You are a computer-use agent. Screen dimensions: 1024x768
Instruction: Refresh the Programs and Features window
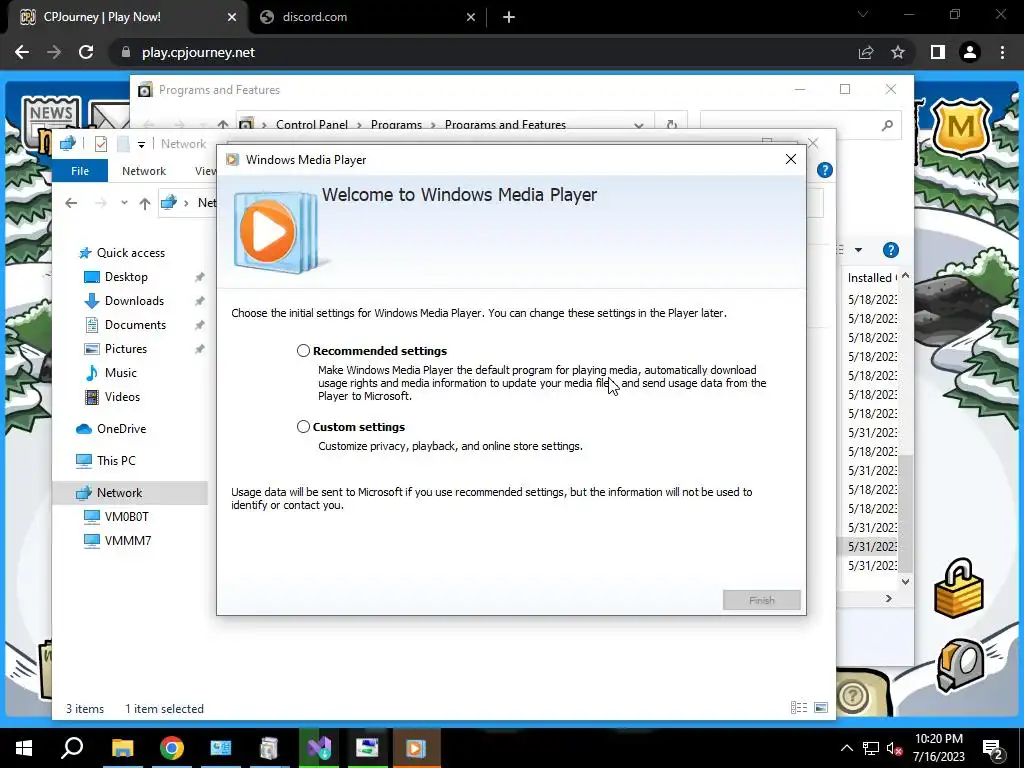[671, 125]
